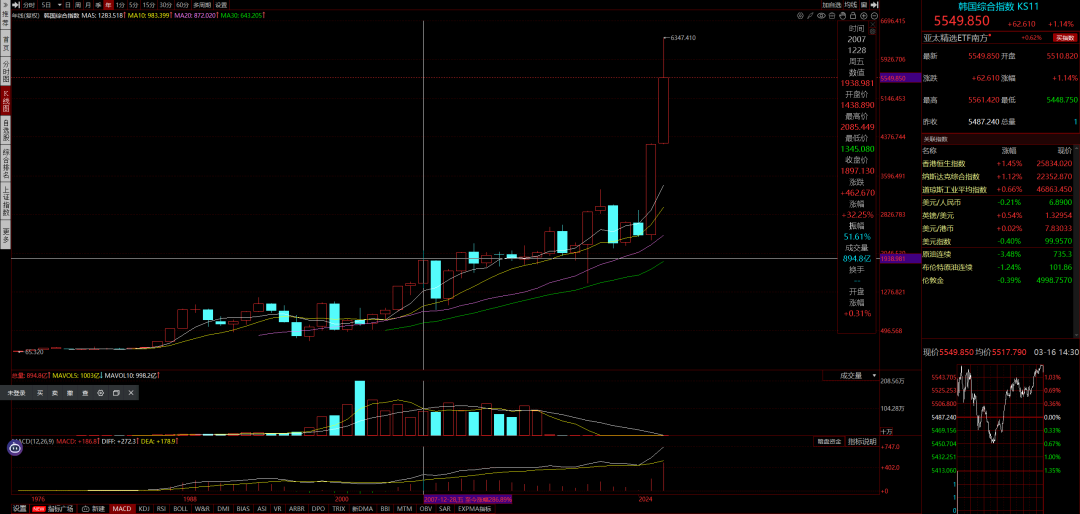
Task: Select BIAS indicator tab
Action: pos(243,508)
